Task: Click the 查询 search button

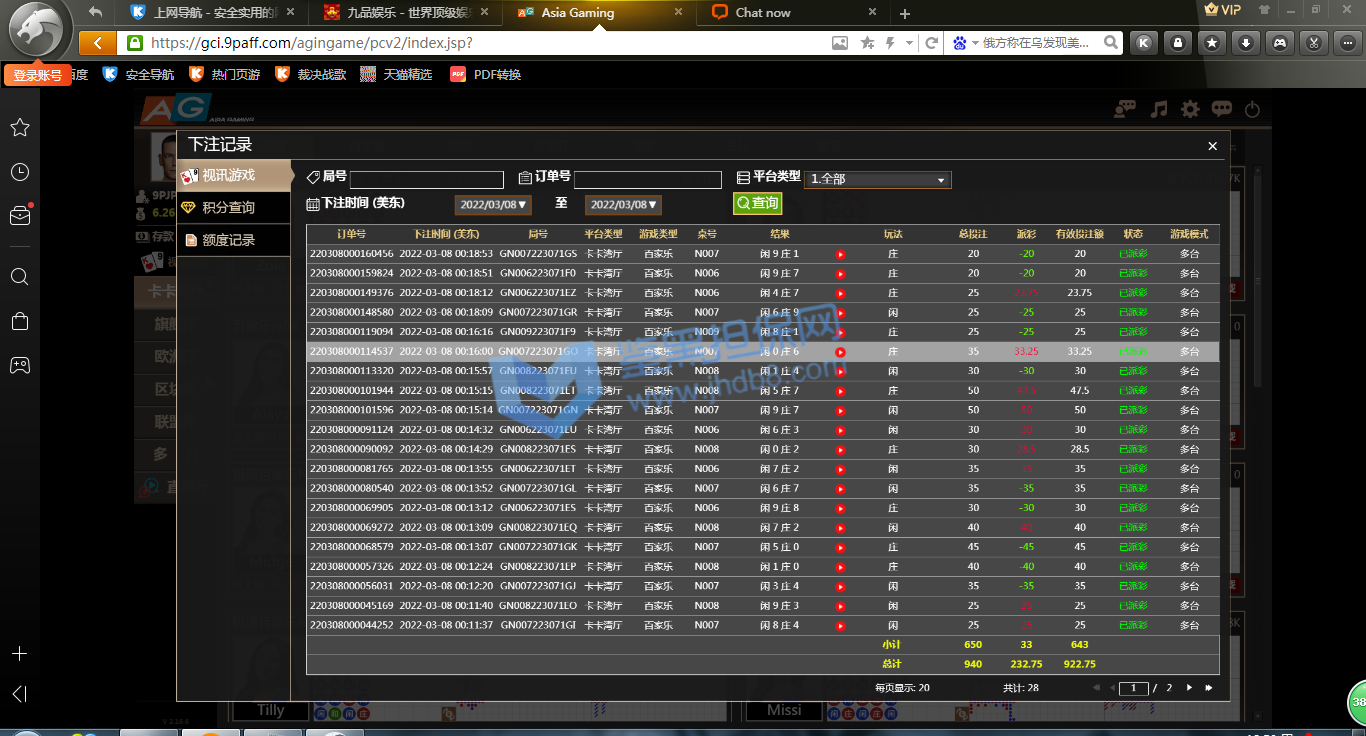Action: [x=757, y=203]
